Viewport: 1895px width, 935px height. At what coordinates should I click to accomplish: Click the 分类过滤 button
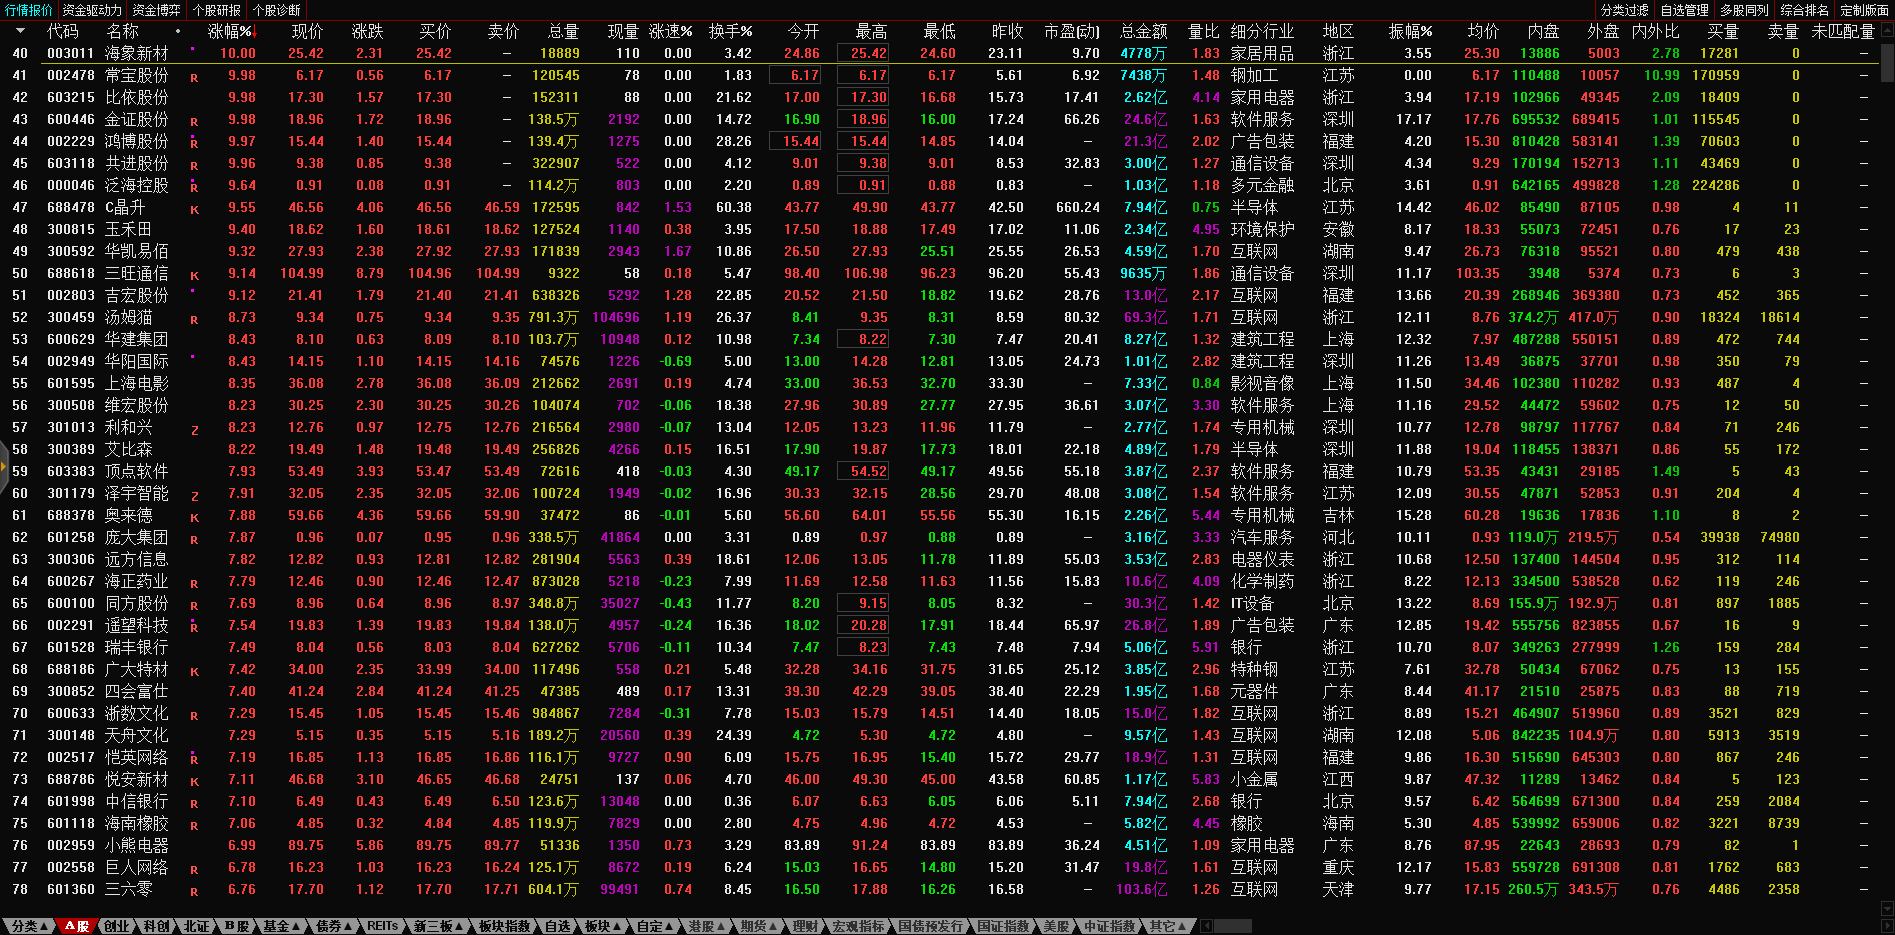click(x=1624, y=10)
